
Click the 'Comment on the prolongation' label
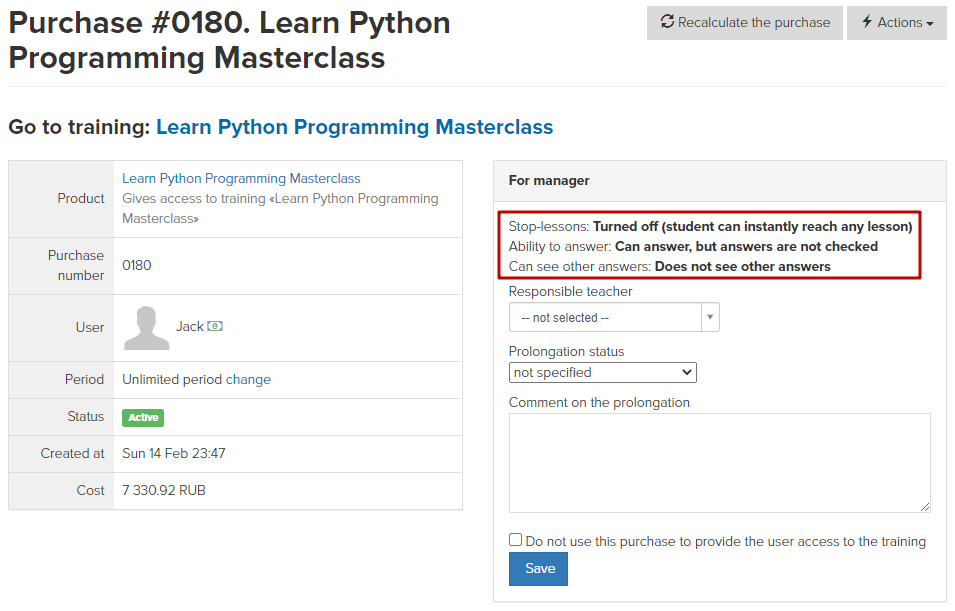pos(599,403)
